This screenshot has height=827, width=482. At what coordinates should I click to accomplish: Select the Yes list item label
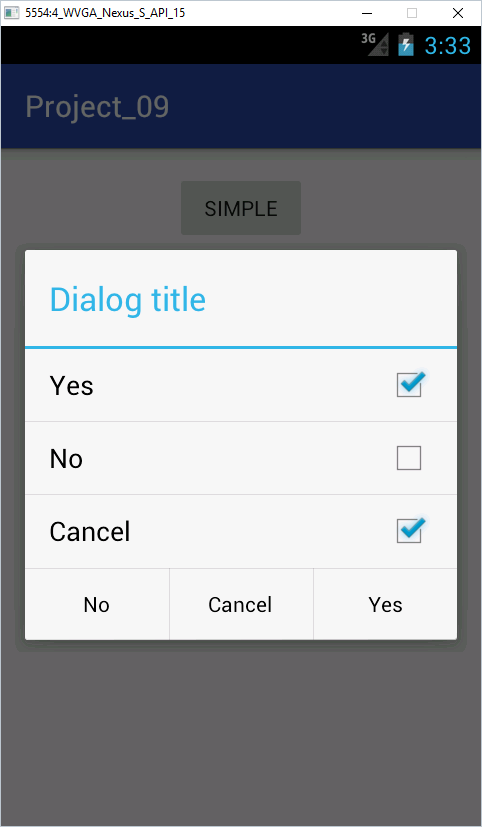click(71, 386)
